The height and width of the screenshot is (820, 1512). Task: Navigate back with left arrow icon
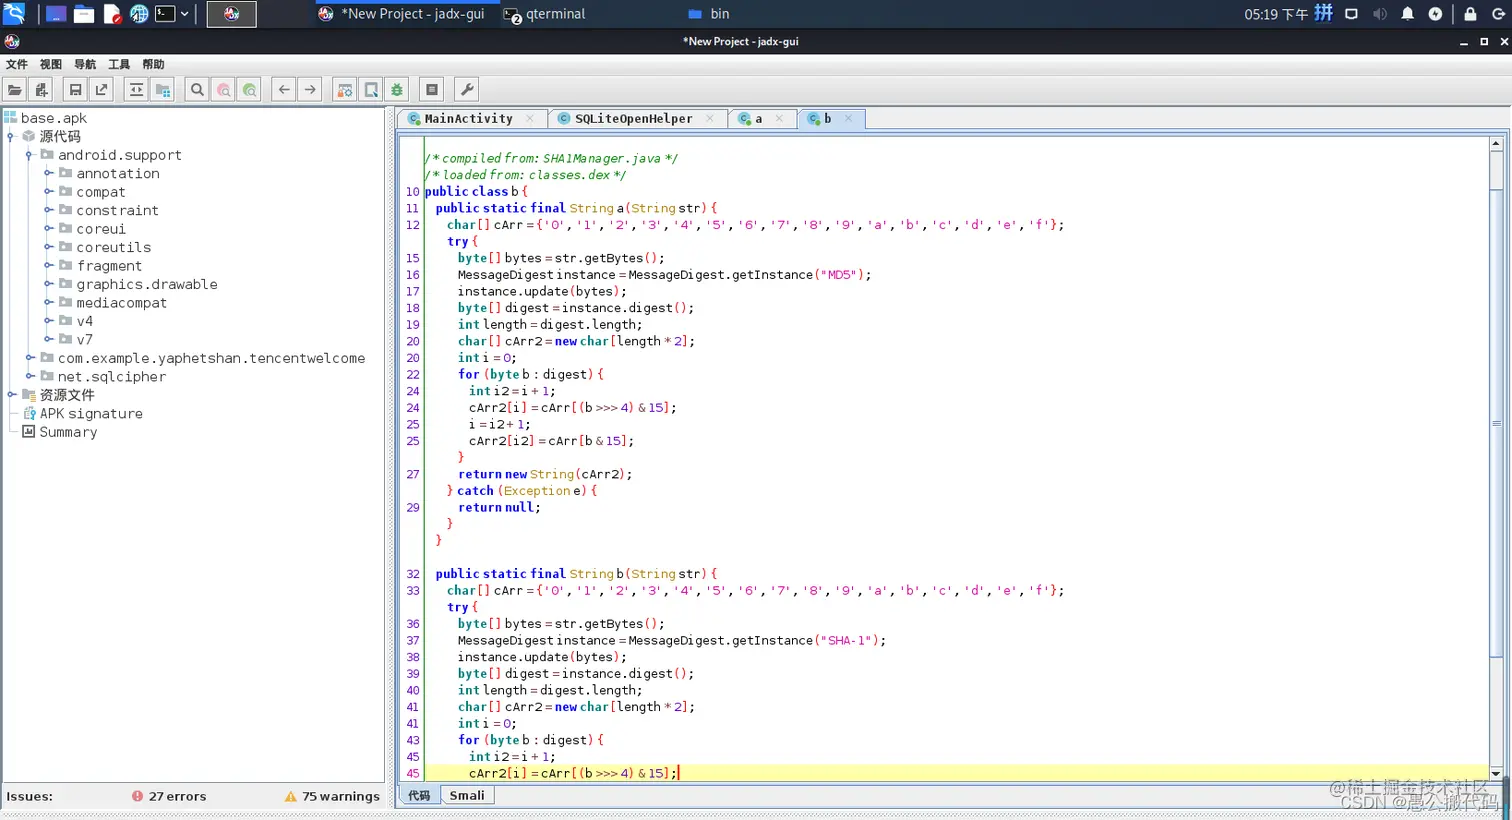pyautogui.click(x=284, y=90)
